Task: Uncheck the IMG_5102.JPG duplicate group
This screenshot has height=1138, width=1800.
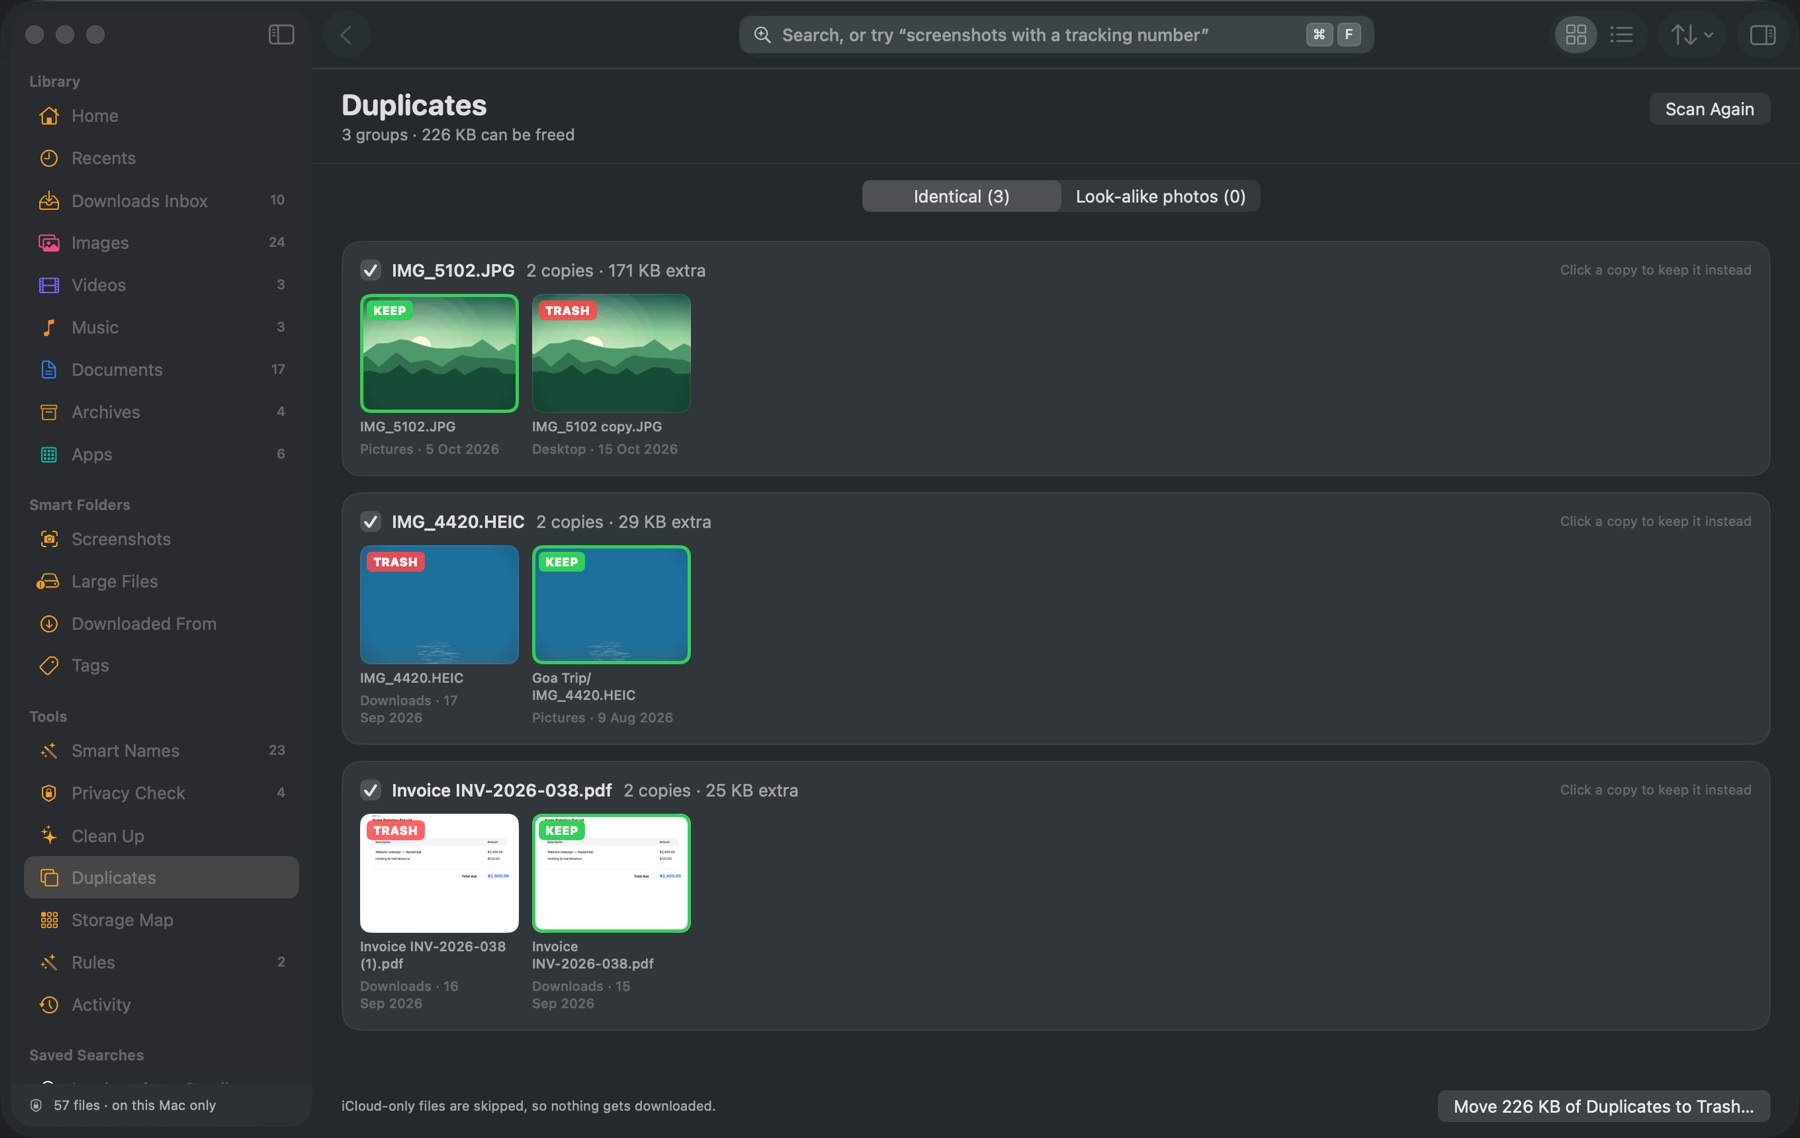Action: click(x=370, y=271)
